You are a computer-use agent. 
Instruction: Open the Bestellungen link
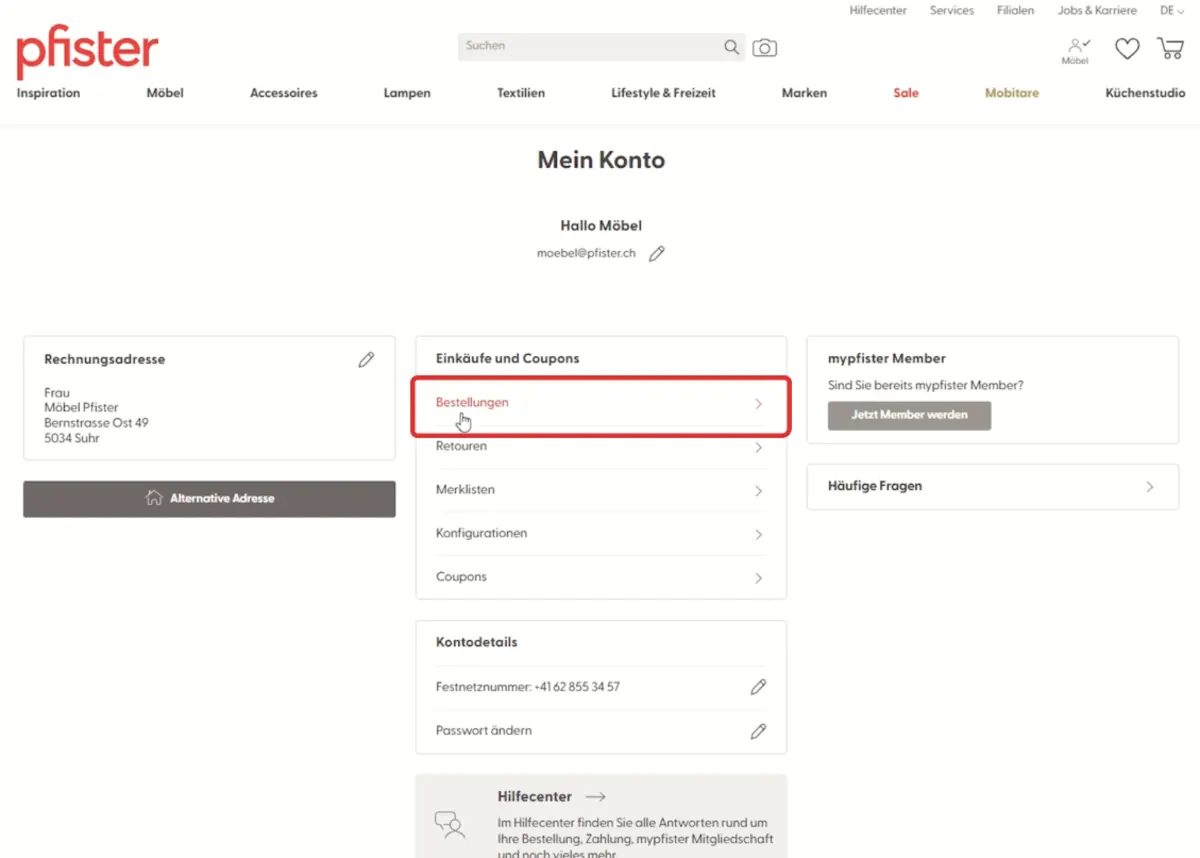pyautogui.click(x=600, y=403)
